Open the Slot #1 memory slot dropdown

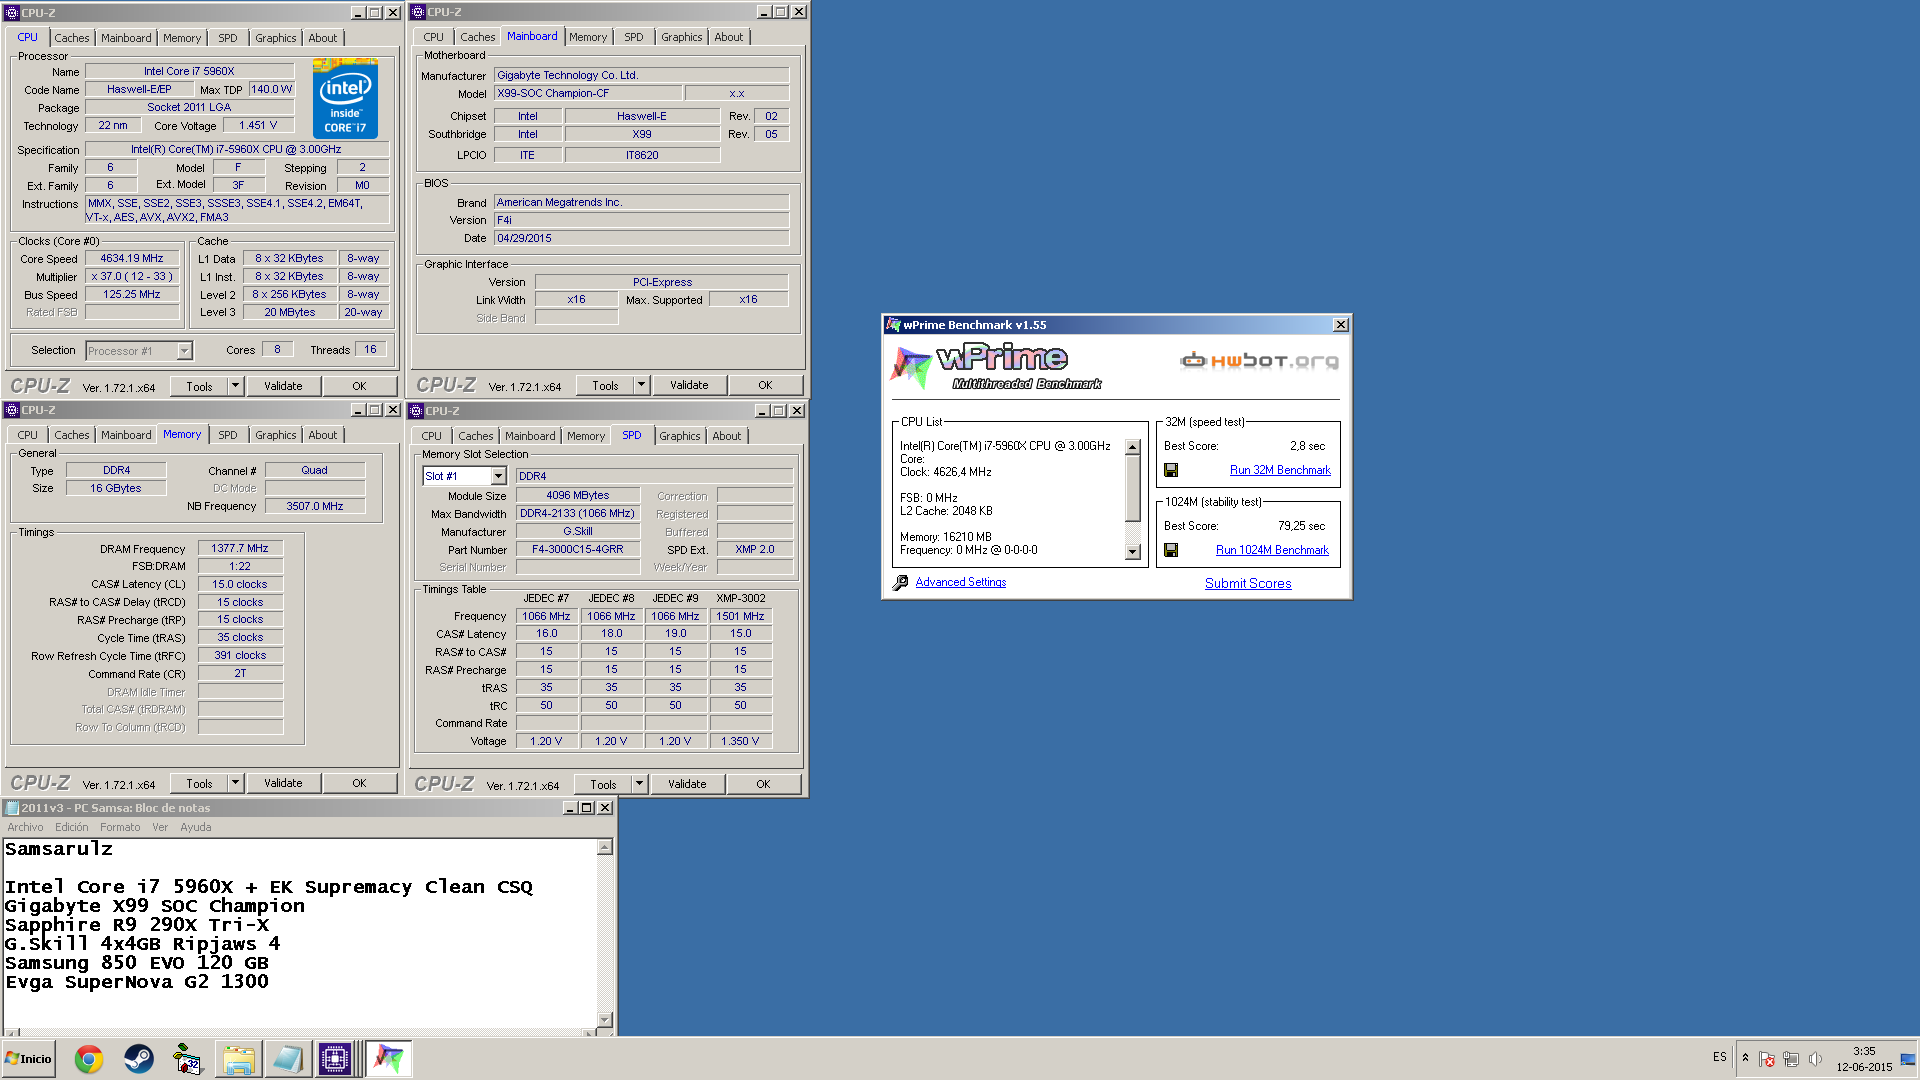[x=498, y=476]
